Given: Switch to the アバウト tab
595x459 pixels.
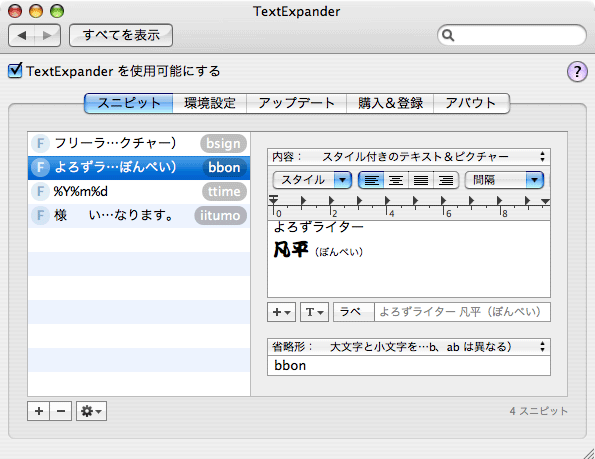Looking at the screenshot, I should (x=471, y=103).
